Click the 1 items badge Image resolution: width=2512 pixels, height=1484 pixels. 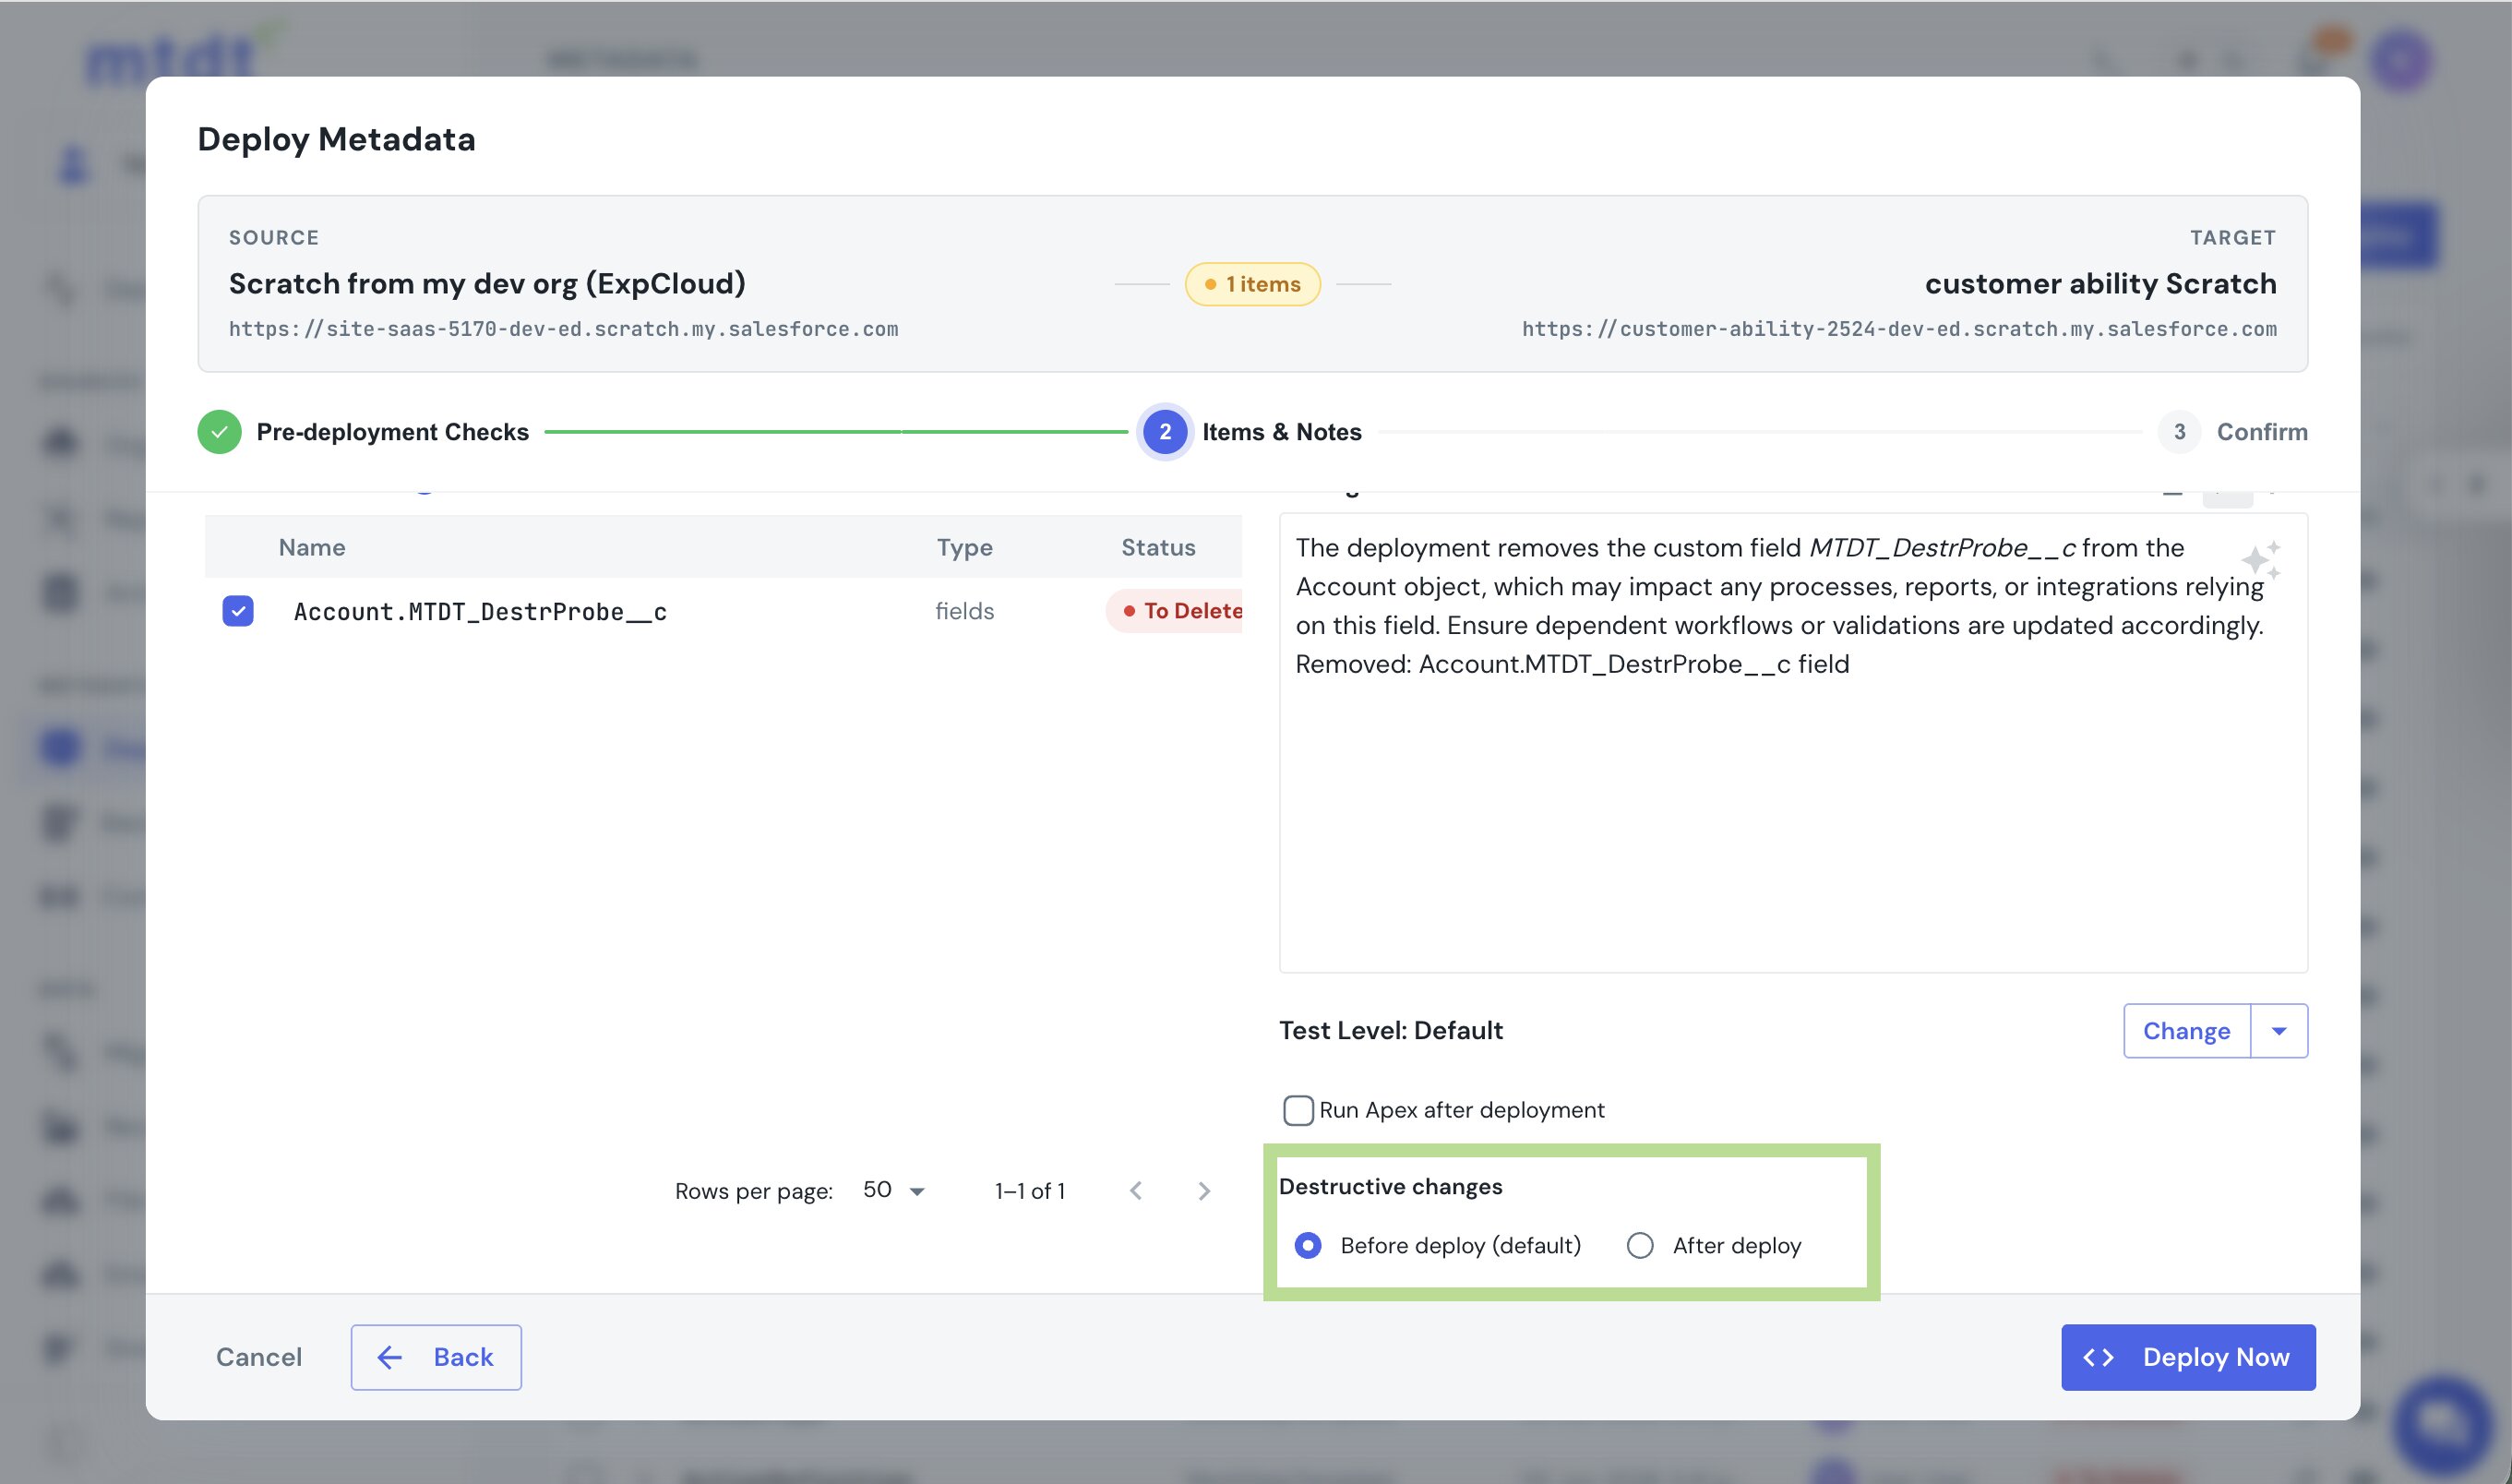[x=1252, y=284]
